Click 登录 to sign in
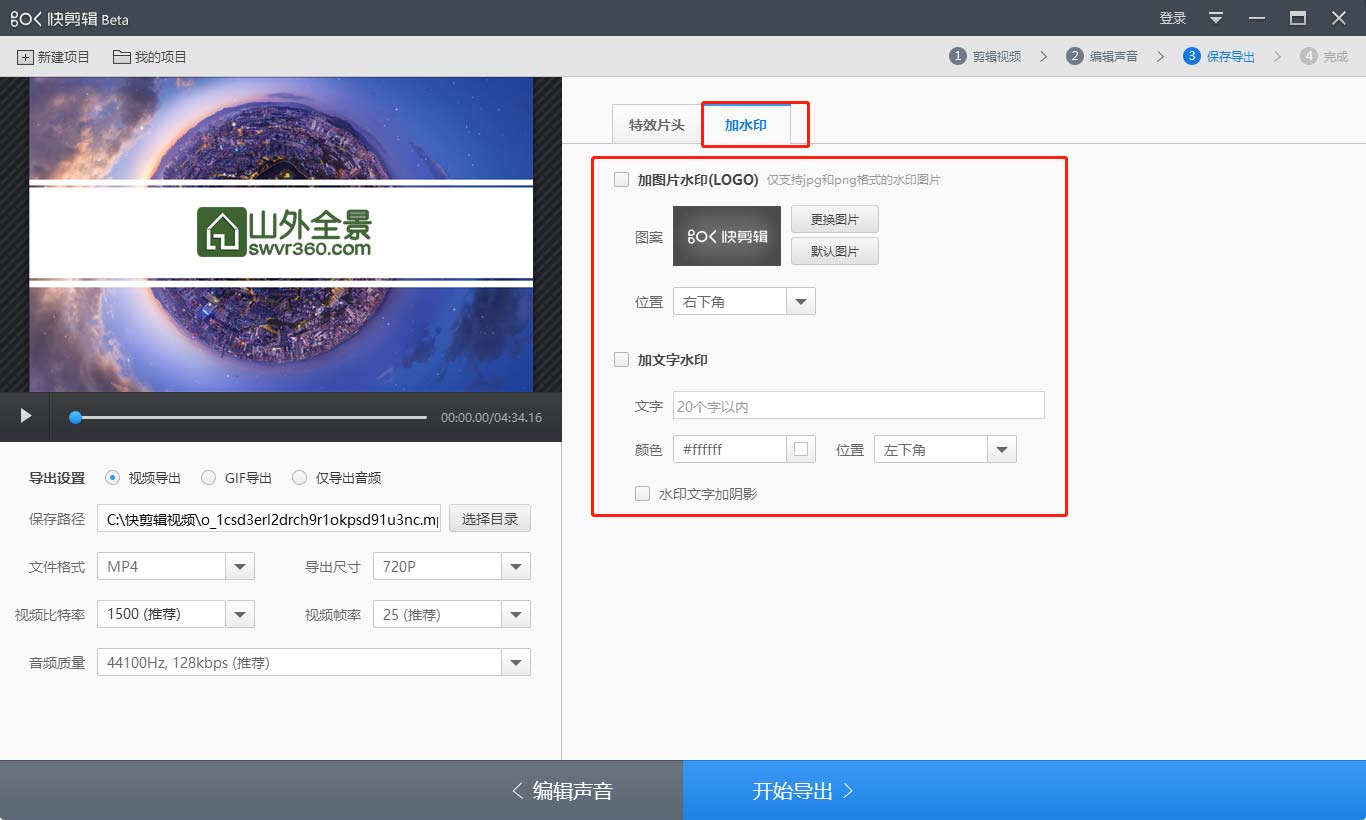The width and height of the screenshot is (1366, 820). click(x=1172, y=18)
